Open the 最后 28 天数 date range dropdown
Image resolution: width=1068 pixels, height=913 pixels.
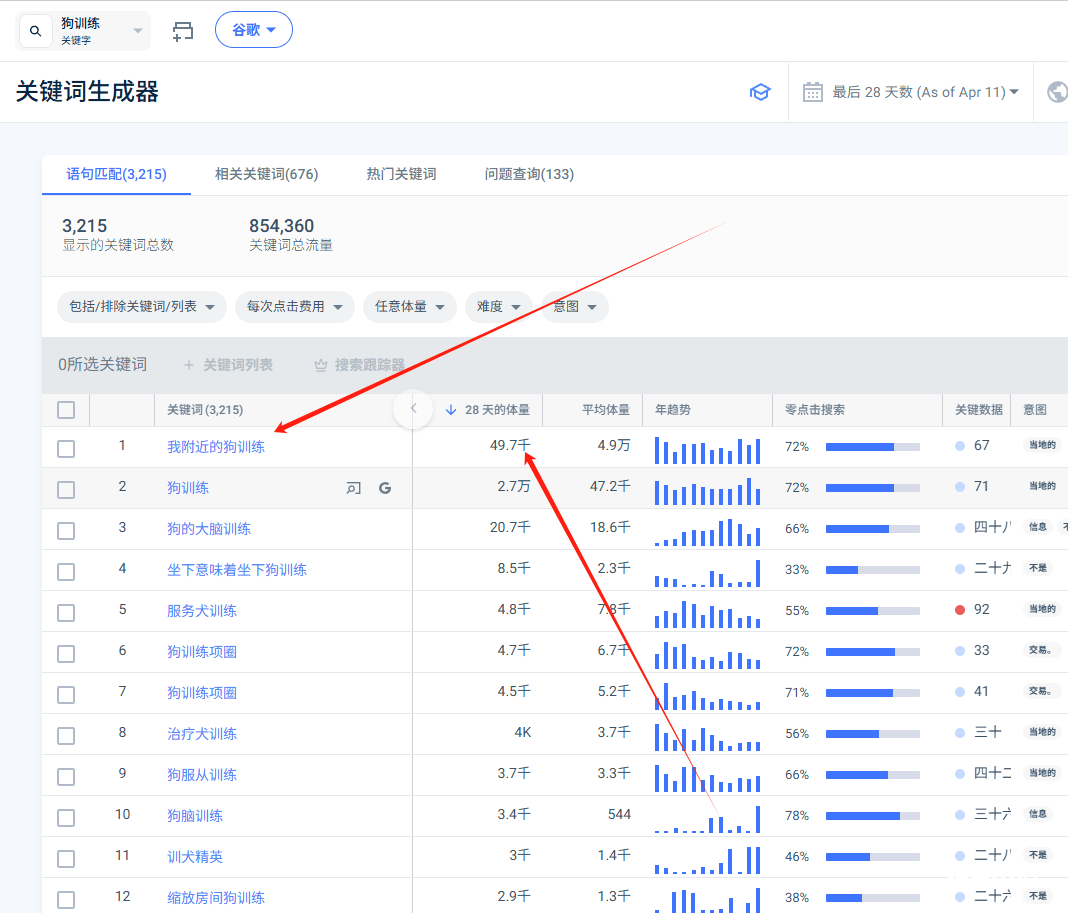tap(926, 92)
